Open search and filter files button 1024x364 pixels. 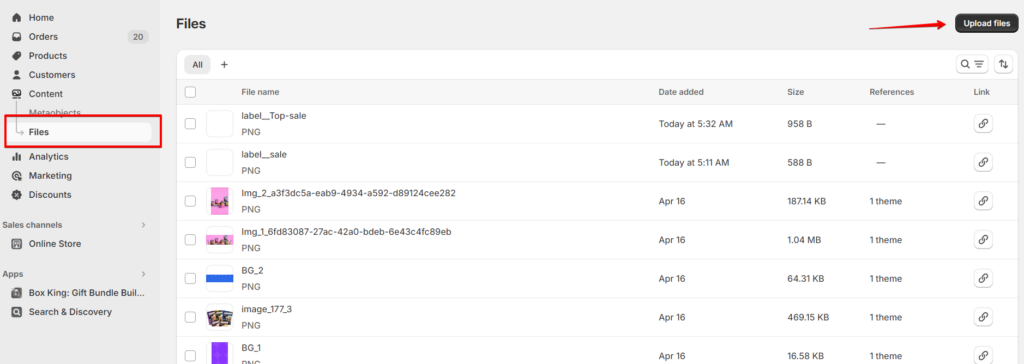pos(972,64)
